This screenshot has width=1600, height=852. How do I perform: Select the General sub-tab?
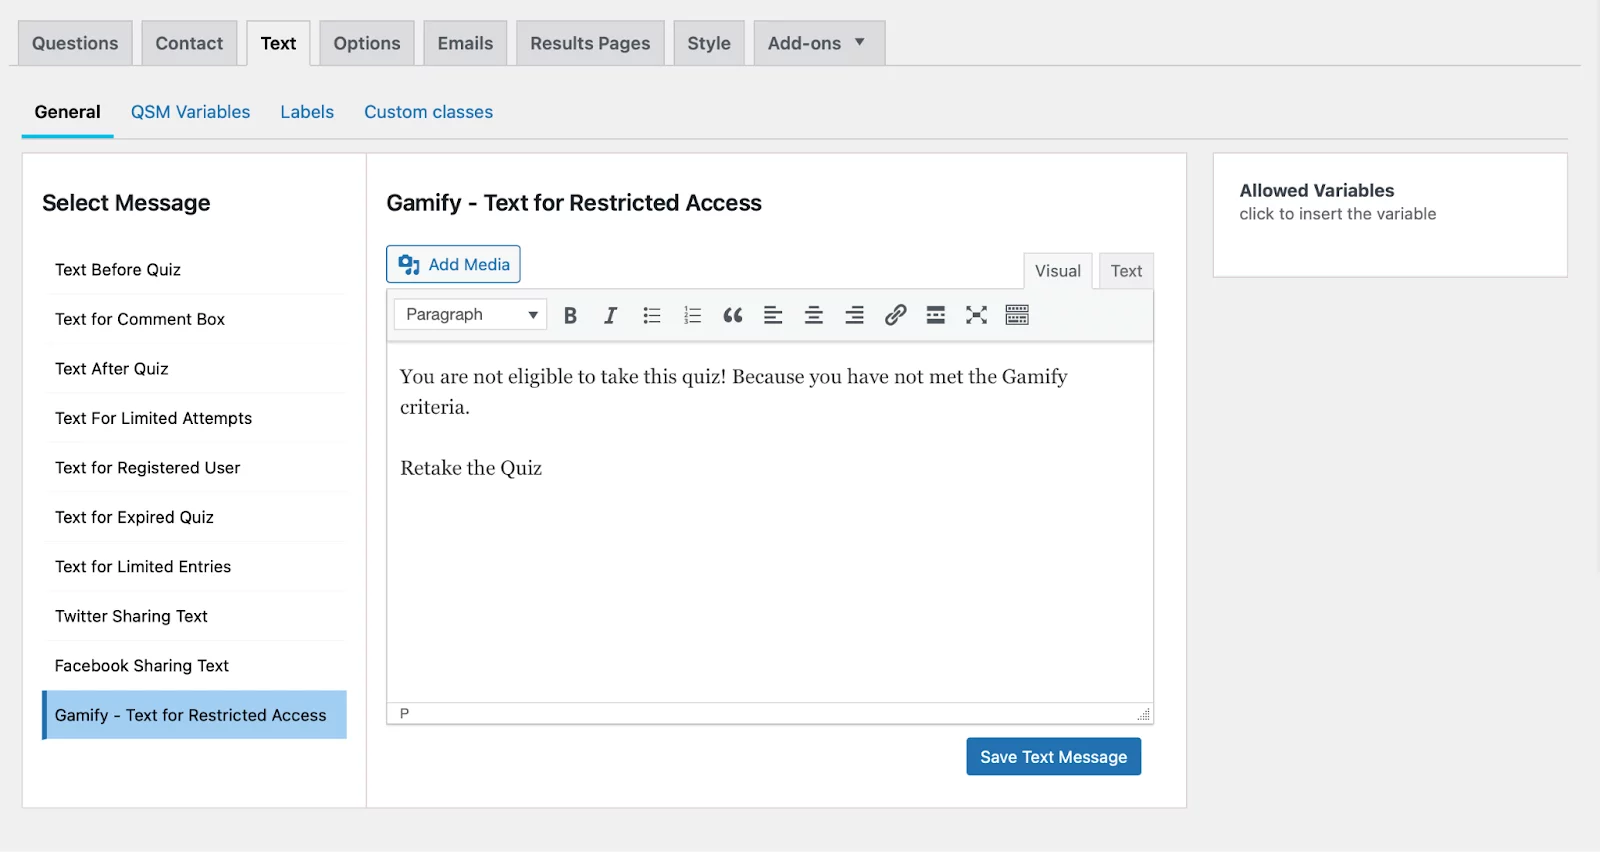pos(67,112)
